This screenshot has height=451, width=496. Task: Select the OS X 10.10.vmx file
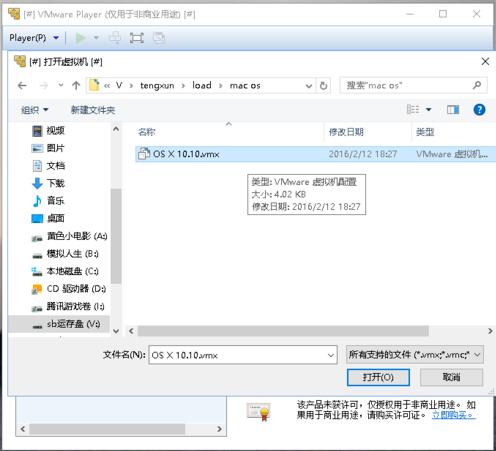[315, 154]
